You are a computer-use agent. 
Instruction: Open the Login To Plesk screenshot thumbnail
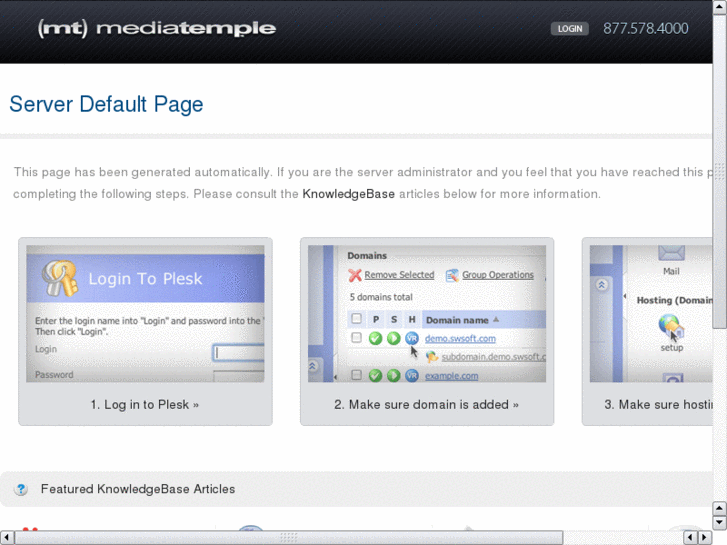(145, 314)
